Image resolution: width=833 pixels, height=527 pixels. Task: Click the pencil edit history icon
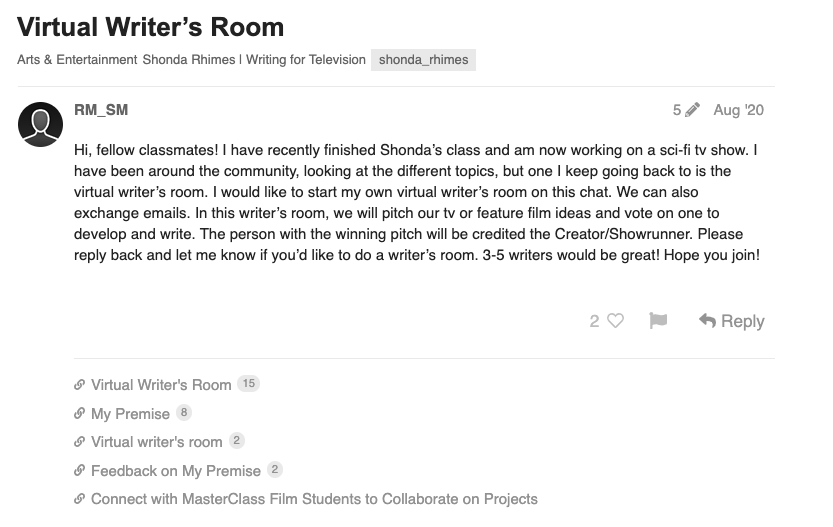[x=692, y=110]
